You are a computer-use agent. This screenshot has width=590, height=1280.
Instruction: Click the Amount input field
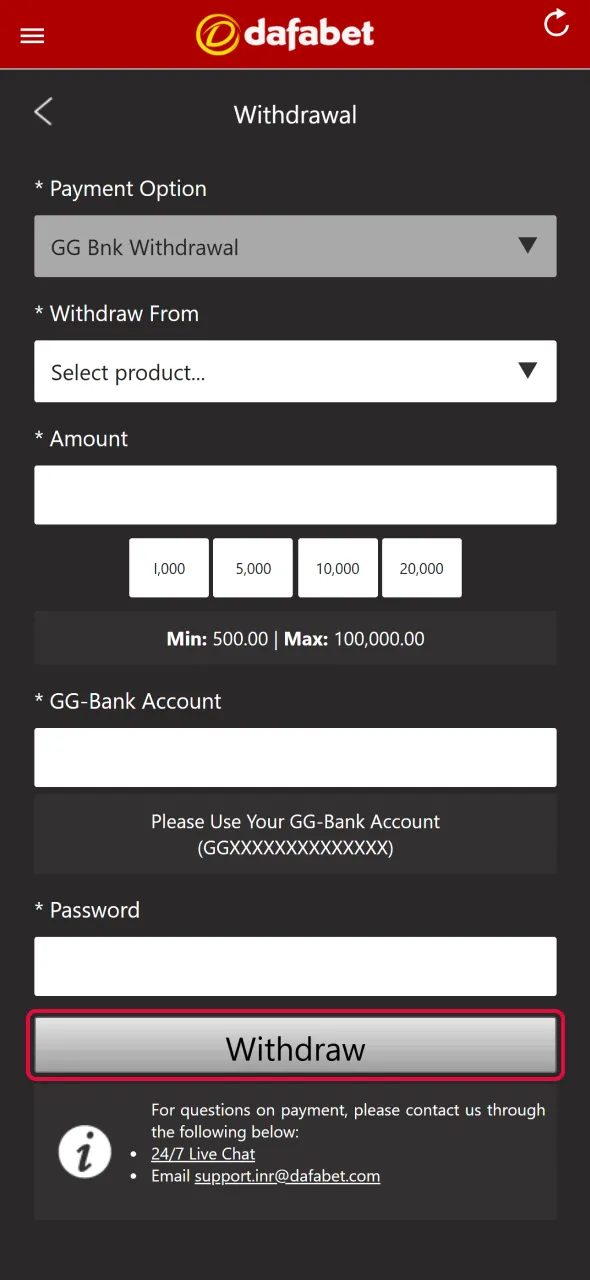pyautogui.click(x=295, y=494)
